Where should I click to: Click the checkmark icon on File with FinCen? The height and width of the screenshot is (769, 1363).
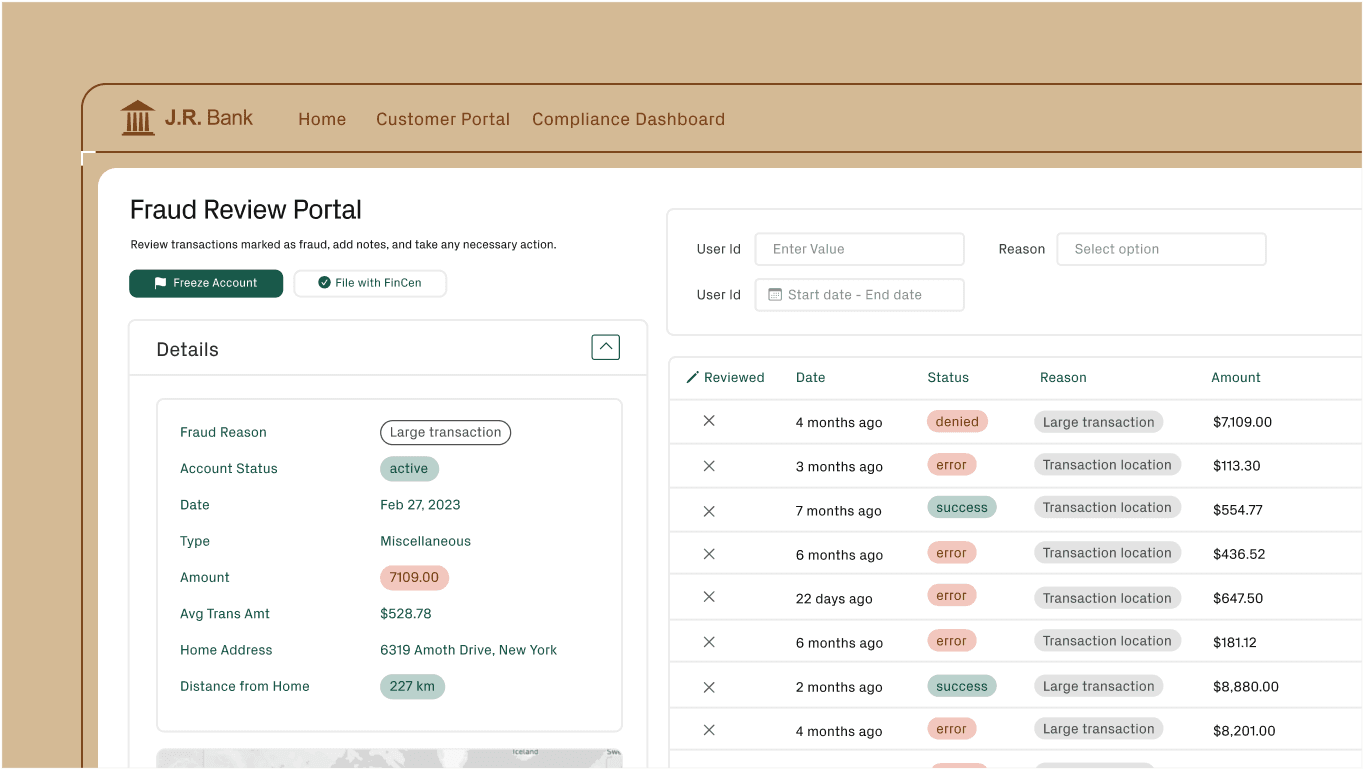322,282
